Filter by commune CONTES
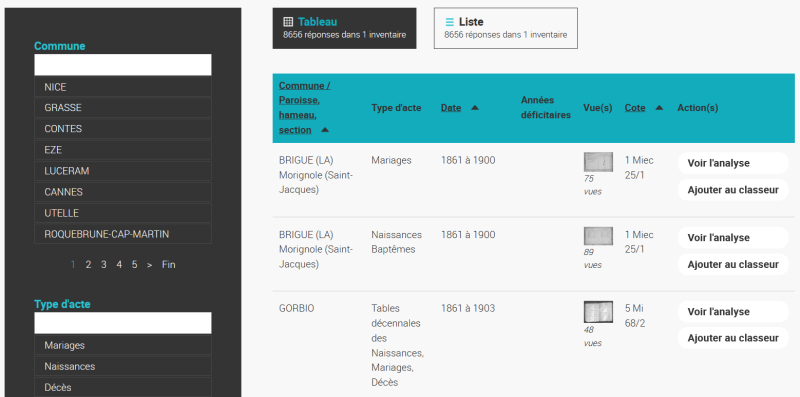 [x=123, y=129]
